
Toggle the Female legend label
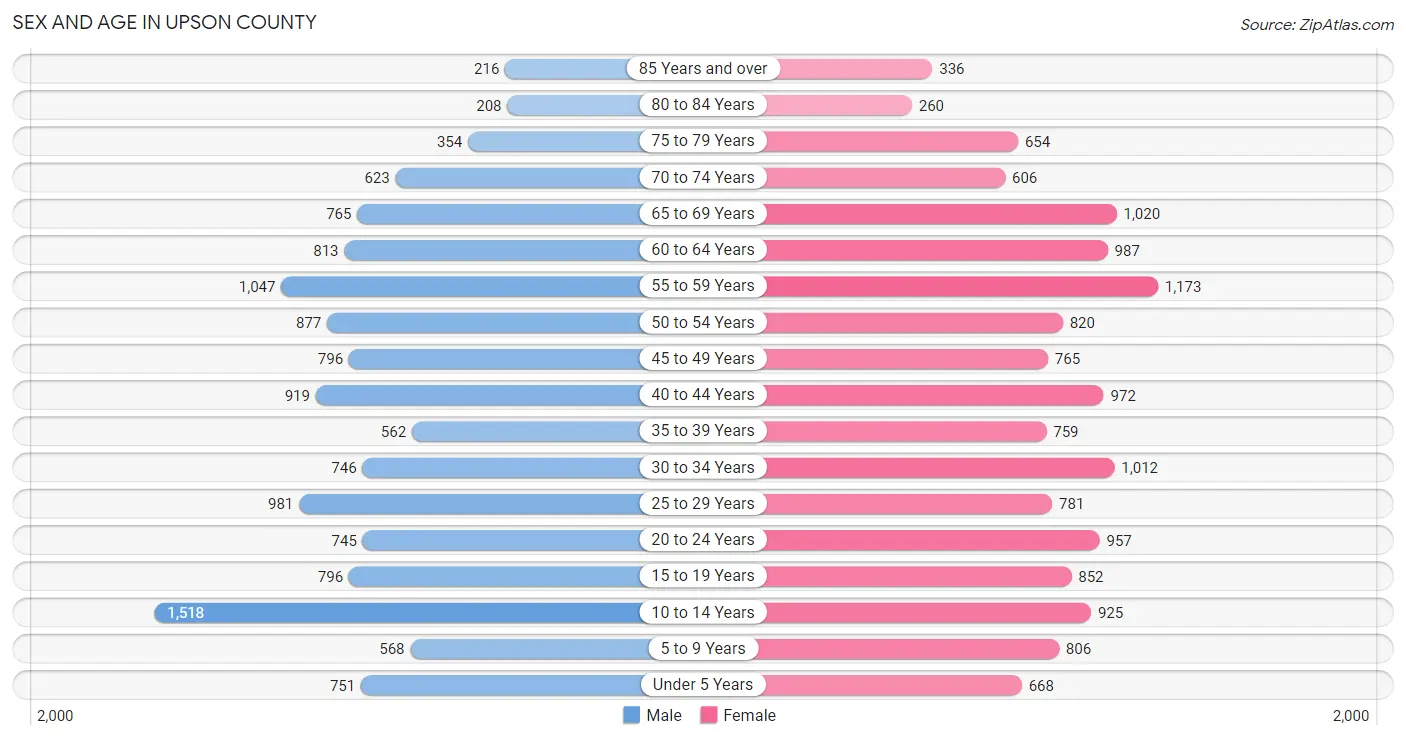(x=750, y=715)
